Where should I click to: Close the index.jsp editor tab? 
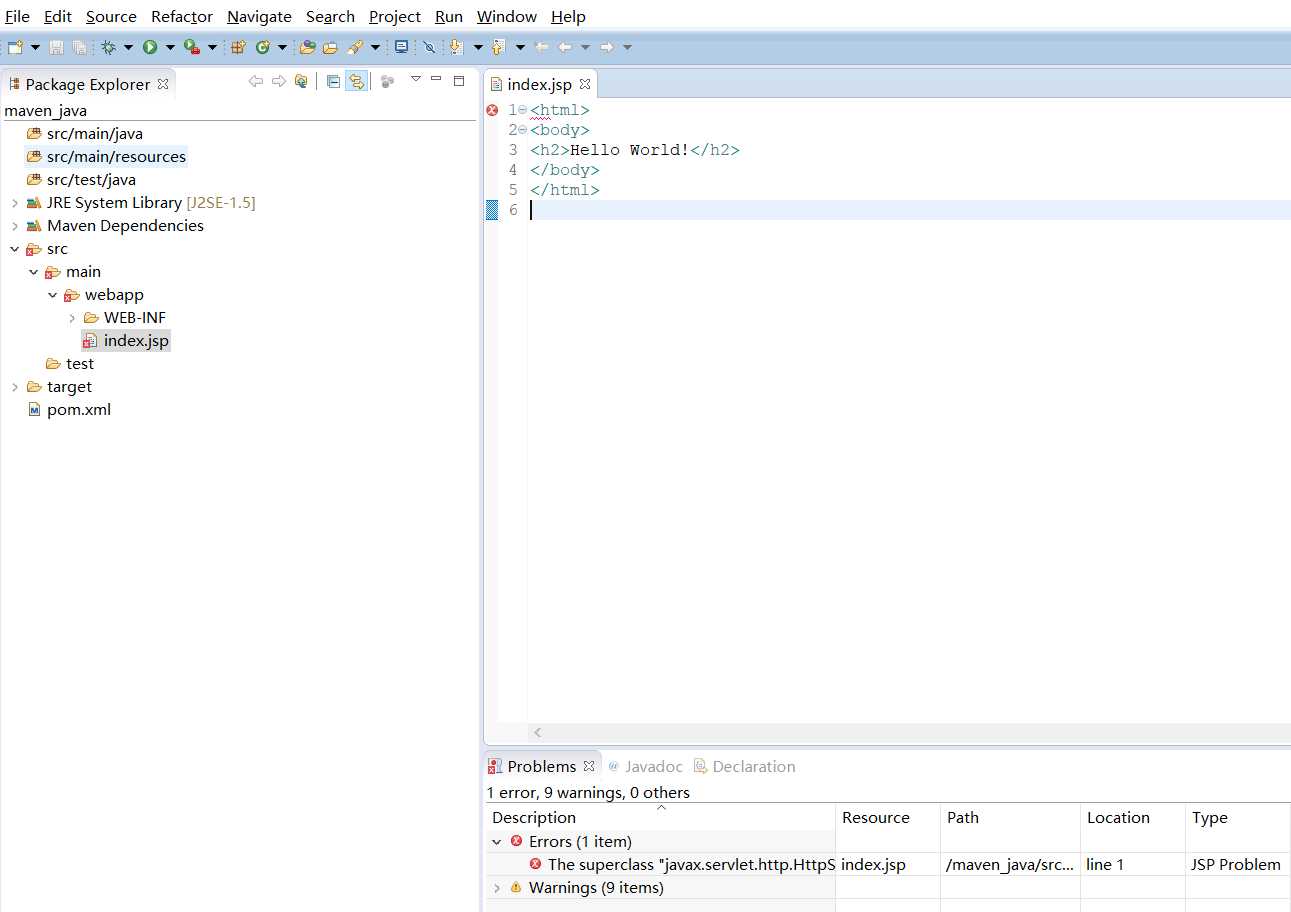click(585, 84)
